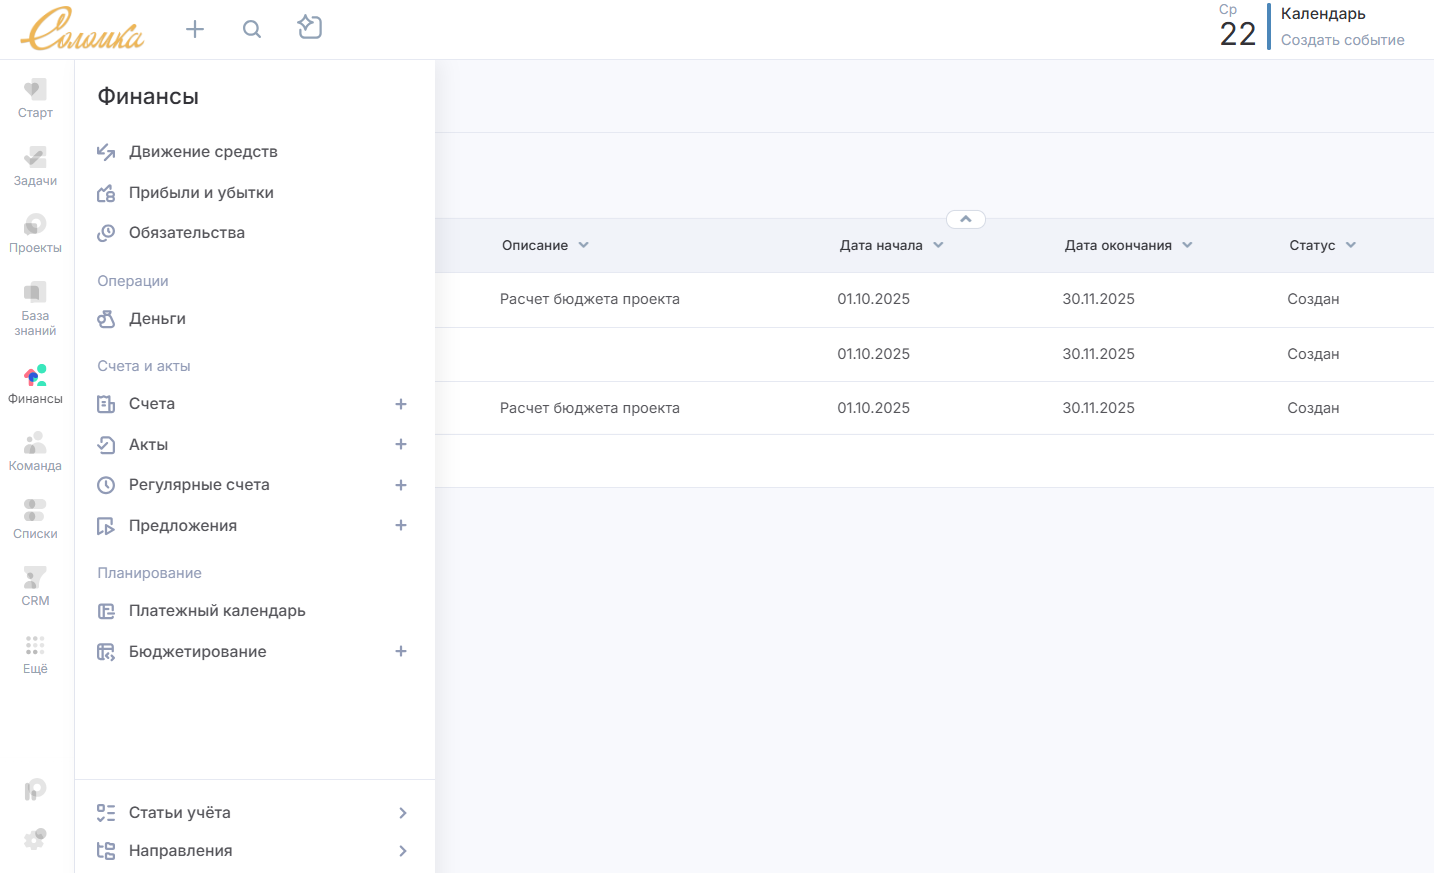This screenshot has height=873, width=1434.
Task: Go to the CRM sidebar section
Action: 35,586
